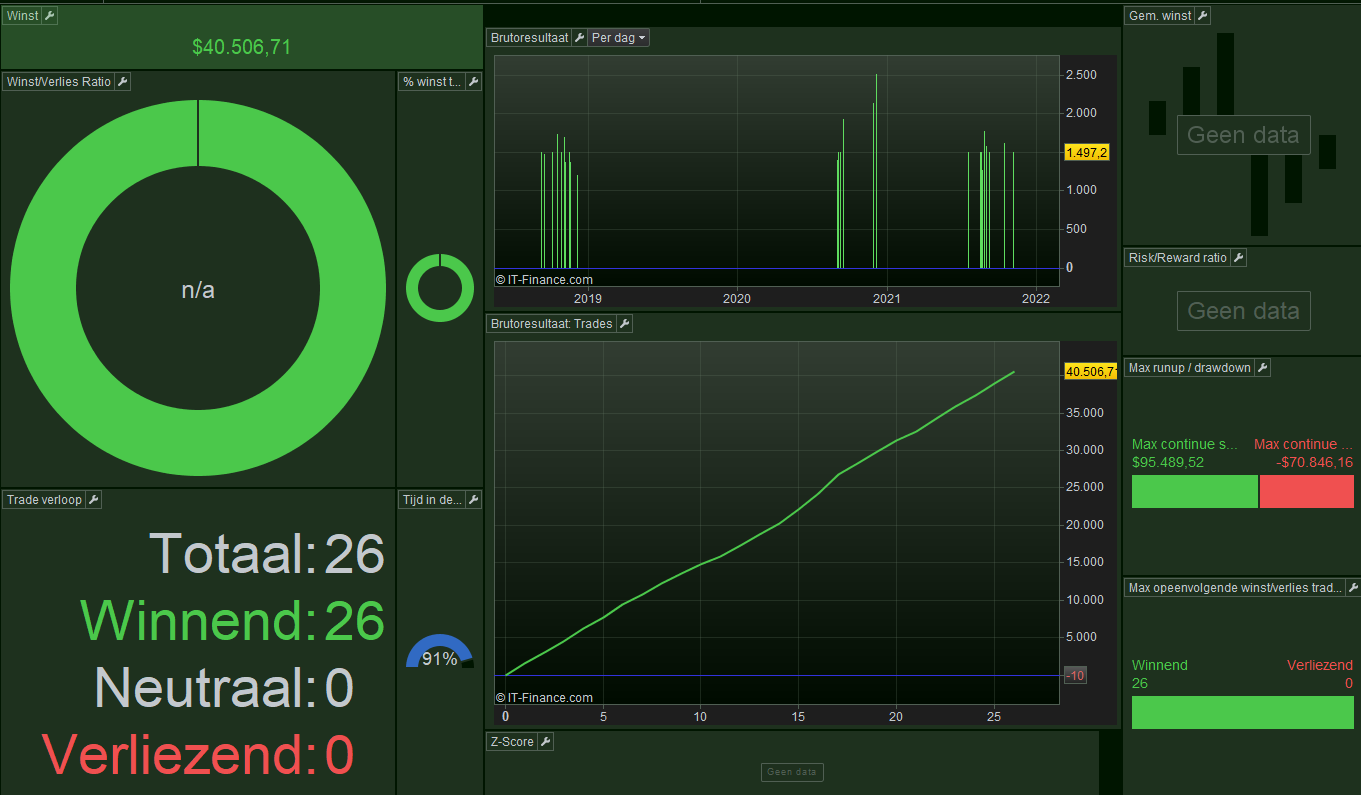Click wrench icon for Max runup / drawdown
Image resolution: width=1361 pixels, height=795 pixels.
(1262, 368)
